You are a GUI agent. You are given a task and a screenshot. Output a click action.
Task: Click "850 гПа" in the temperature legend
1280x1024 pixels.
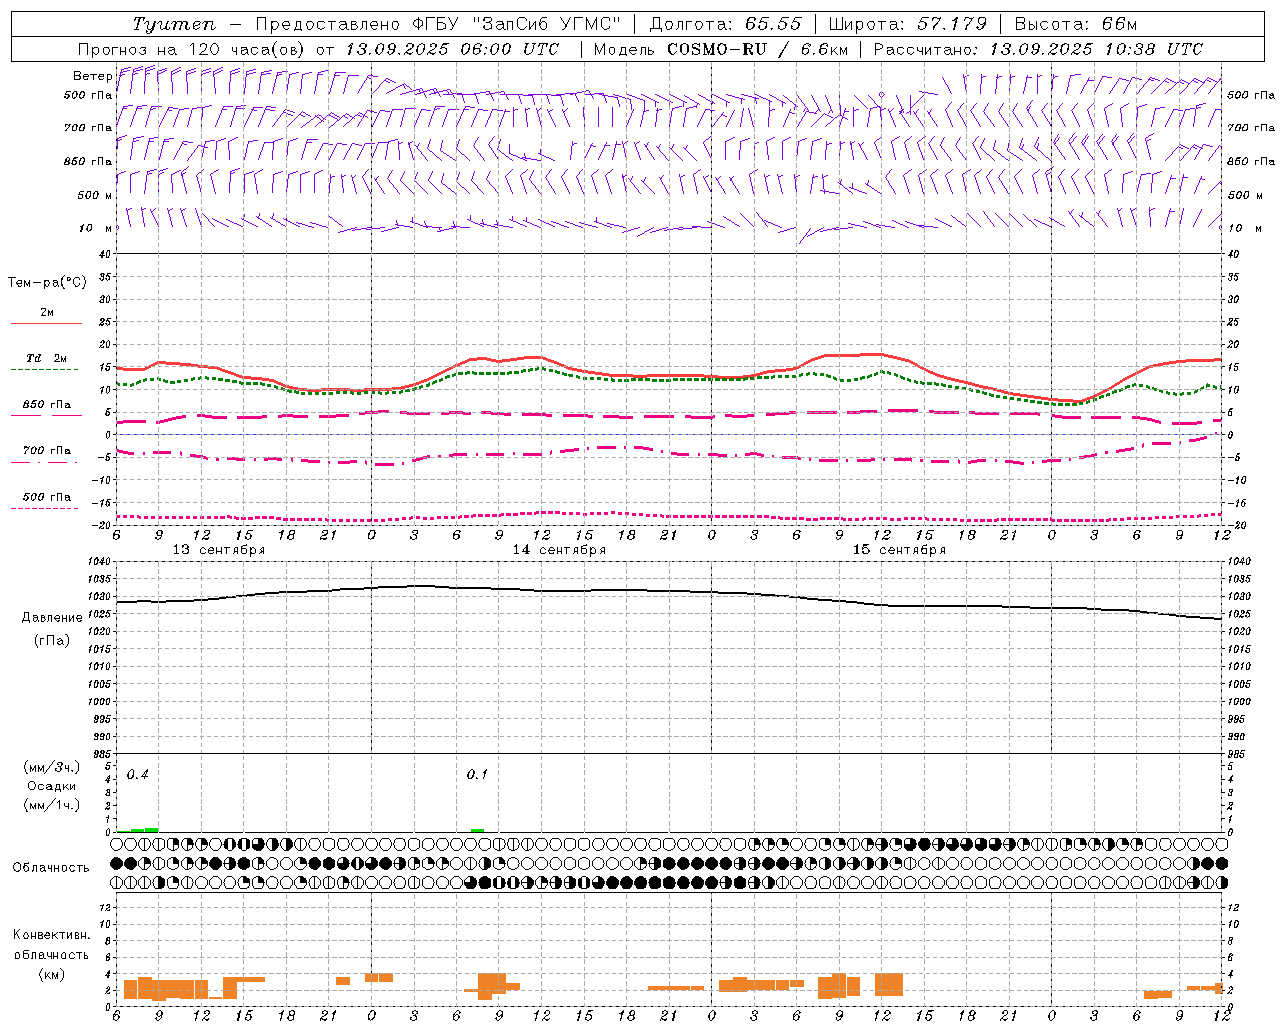47,405
